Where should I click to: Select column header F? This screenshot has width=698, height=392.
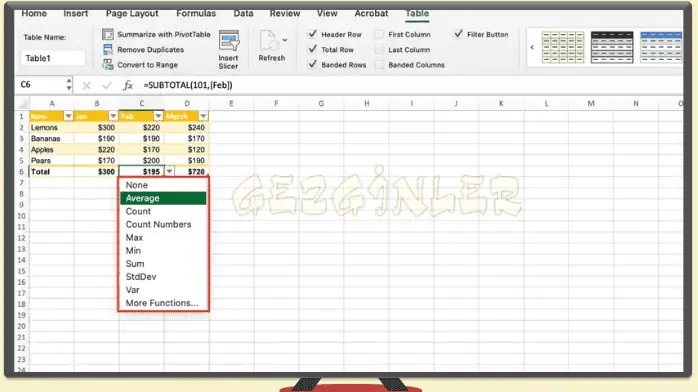[276, 104]
